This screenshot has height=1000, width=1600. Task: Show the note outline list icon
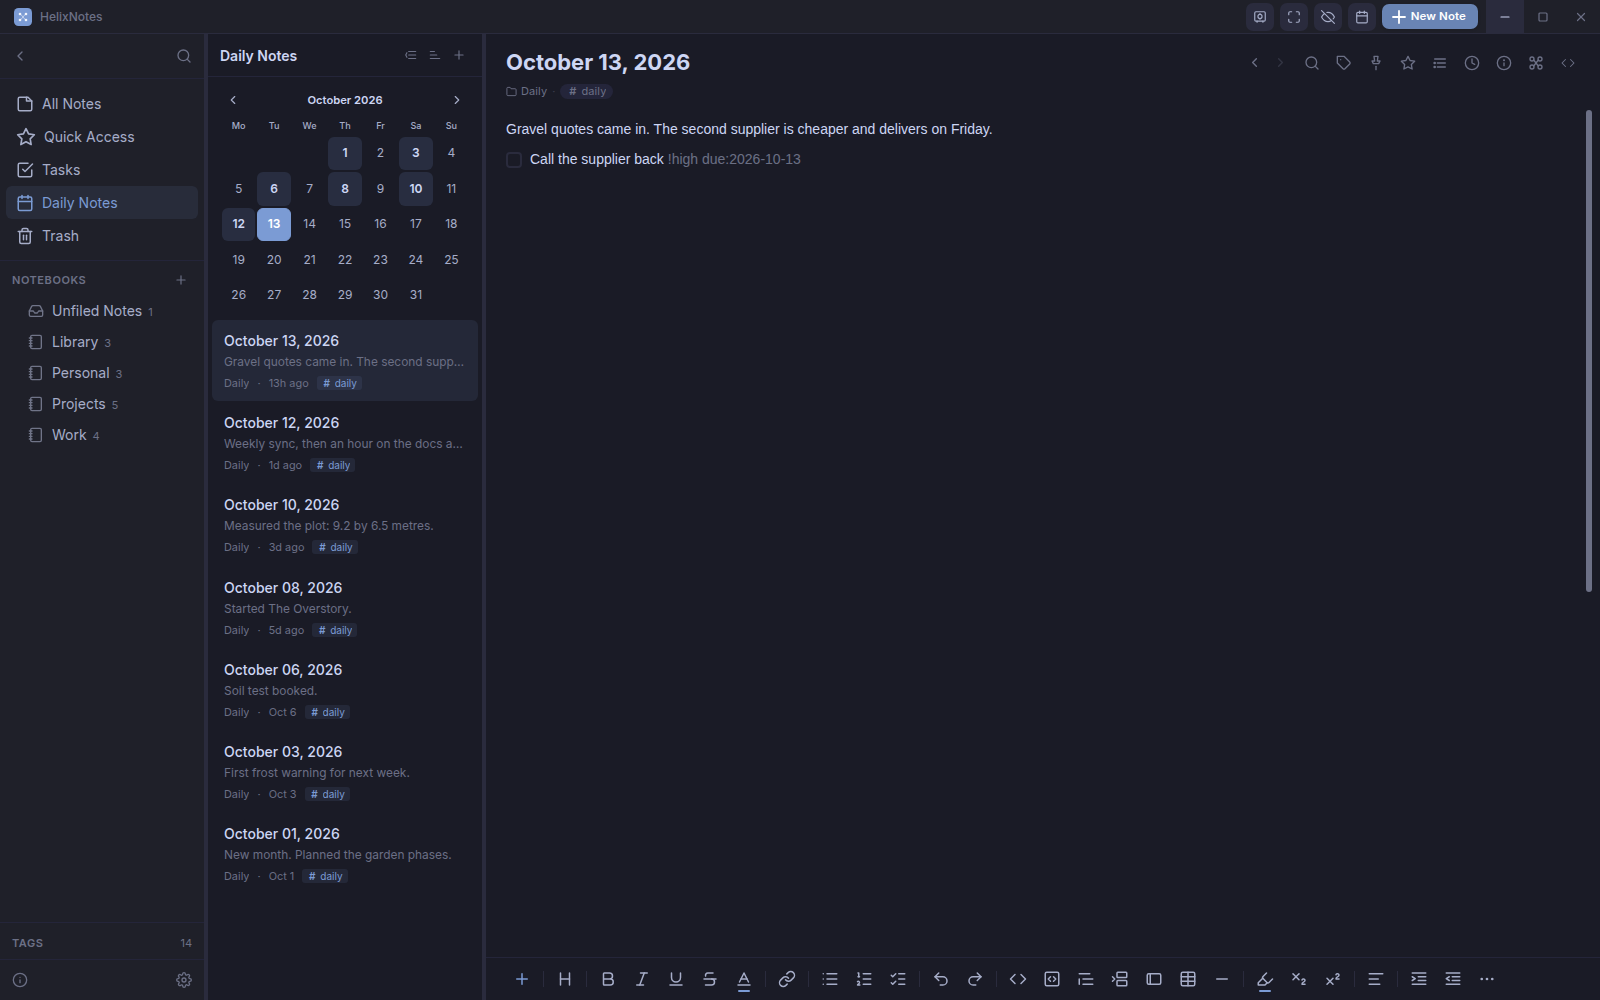(x=1440, y=63)
